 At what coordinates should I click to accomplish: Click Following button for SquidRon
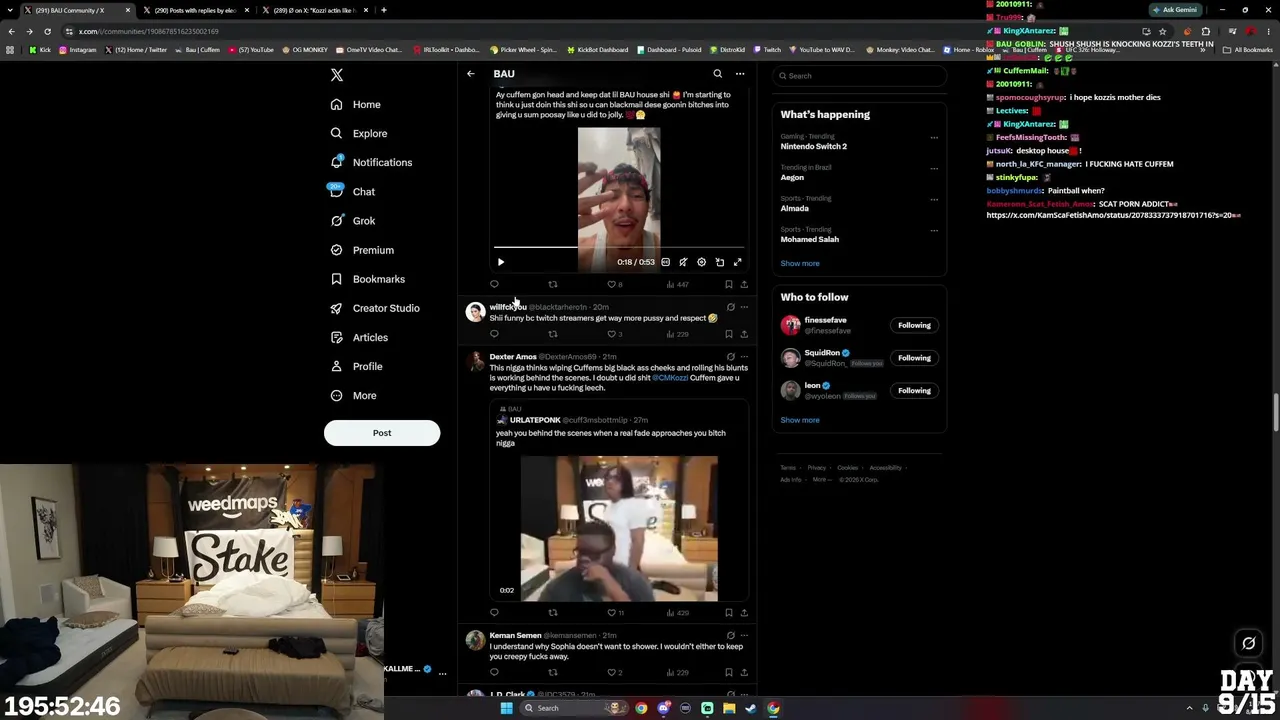tap(914, 358)
